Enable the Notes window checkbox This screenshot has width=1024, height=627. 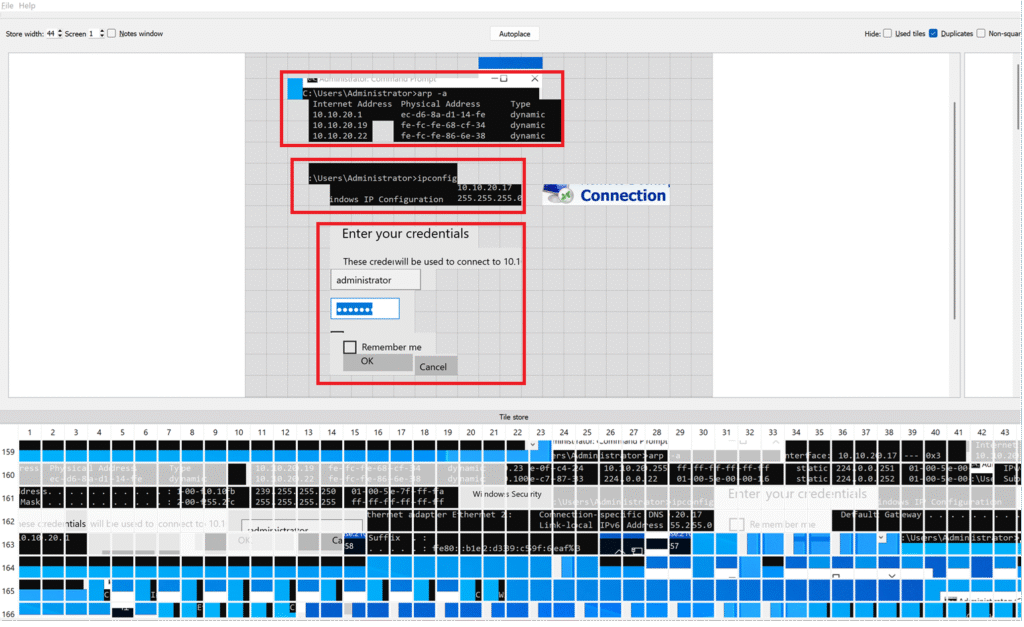click(112, 34)
